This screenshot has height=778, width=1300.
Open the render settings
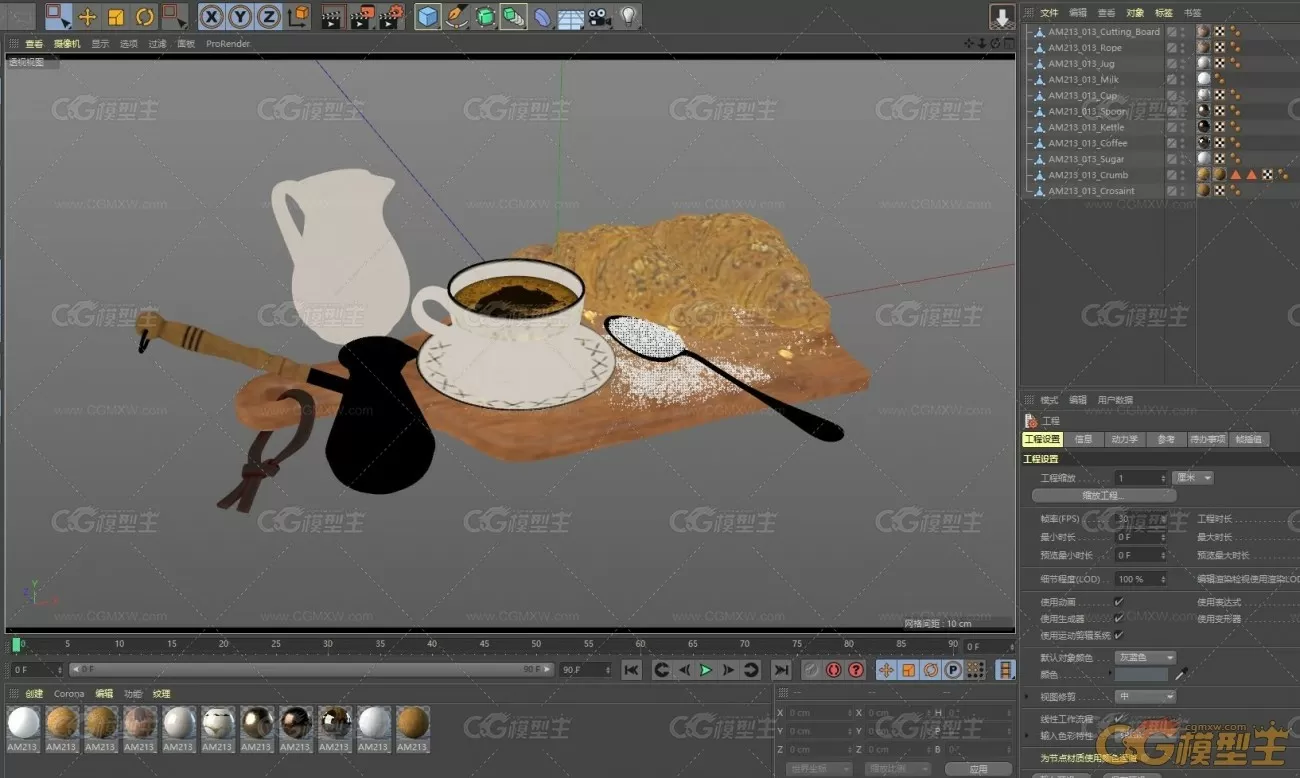click(x=392, y=16)
